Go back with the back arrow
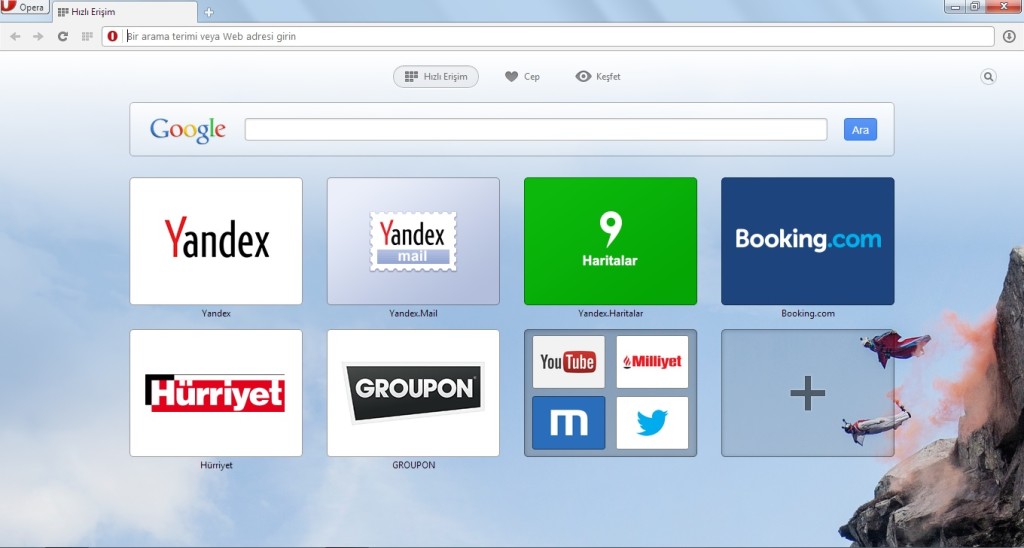The image size is (1024, 548). point(15,37)
